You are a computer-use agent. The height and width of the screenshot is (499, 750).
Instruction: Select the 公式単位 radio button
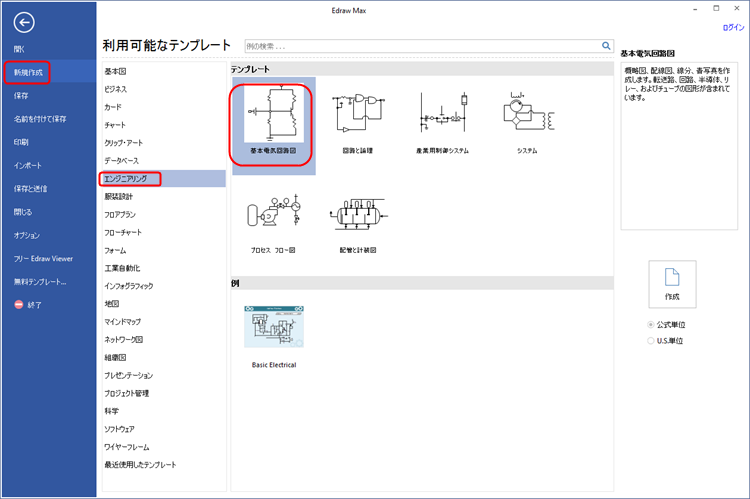tap(651, 324)
